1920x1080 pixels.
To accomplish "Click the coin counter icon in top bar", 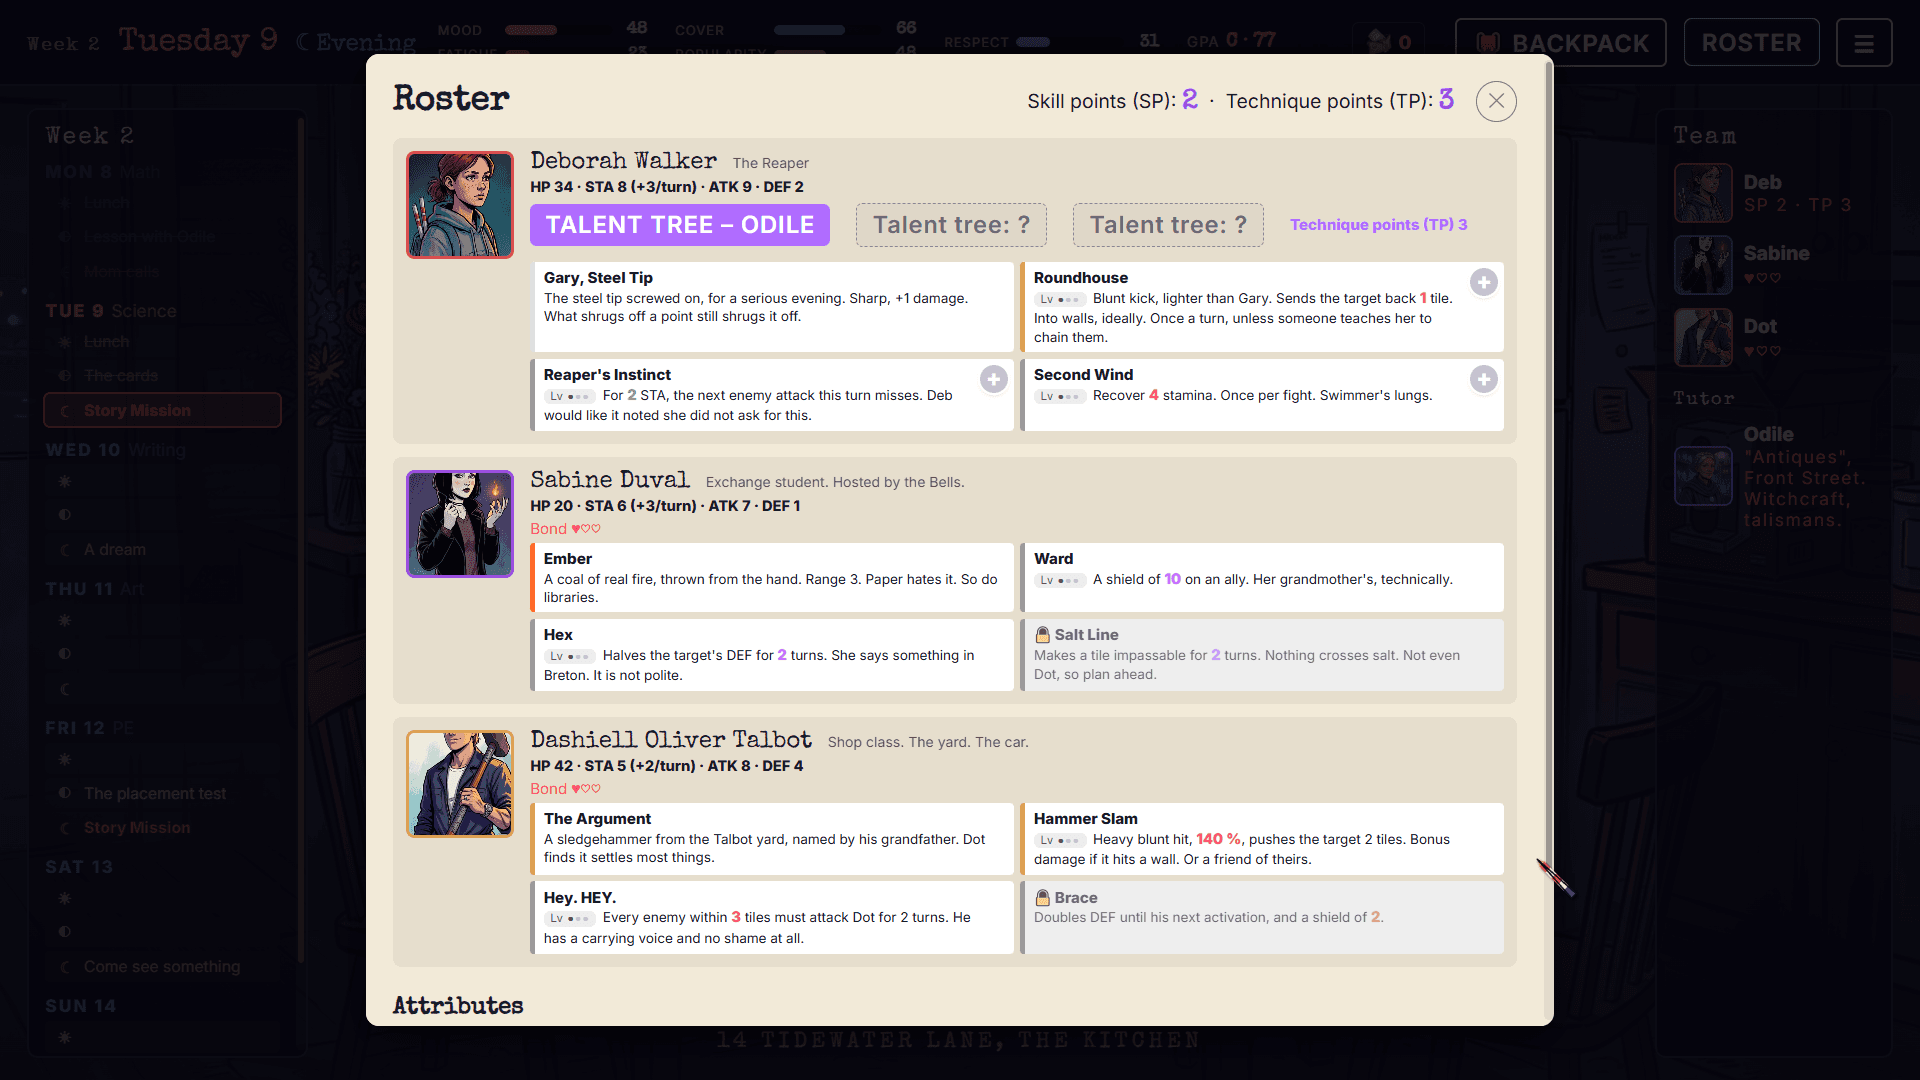I will click(x=1380, y=42).
